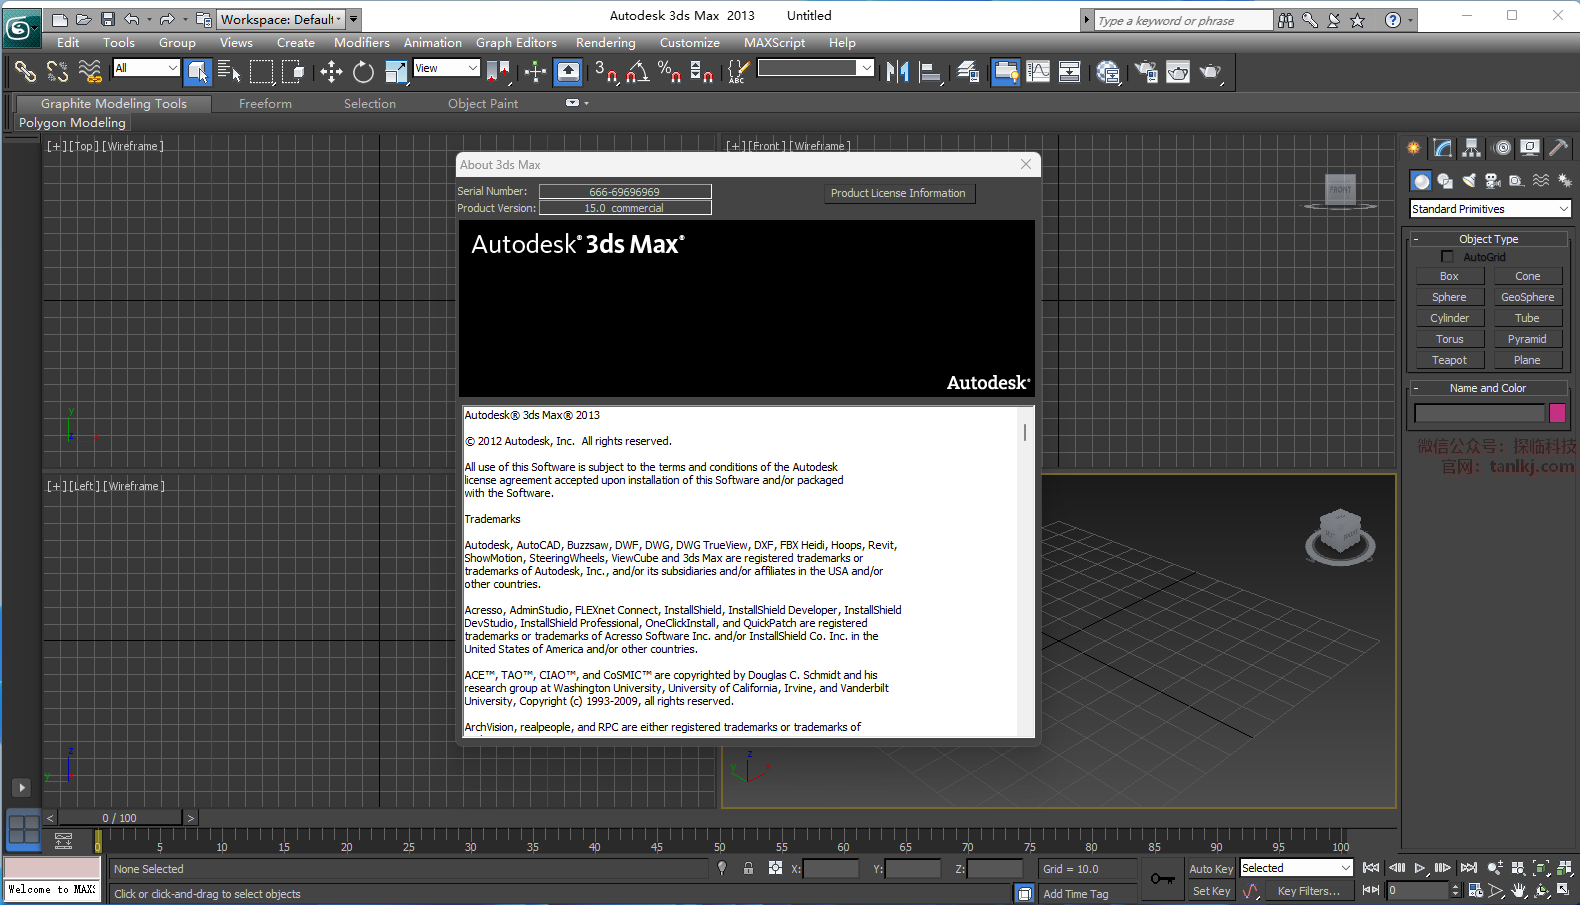Click the Mirror tool icon

pyautogui.click(x=897, y=72)
